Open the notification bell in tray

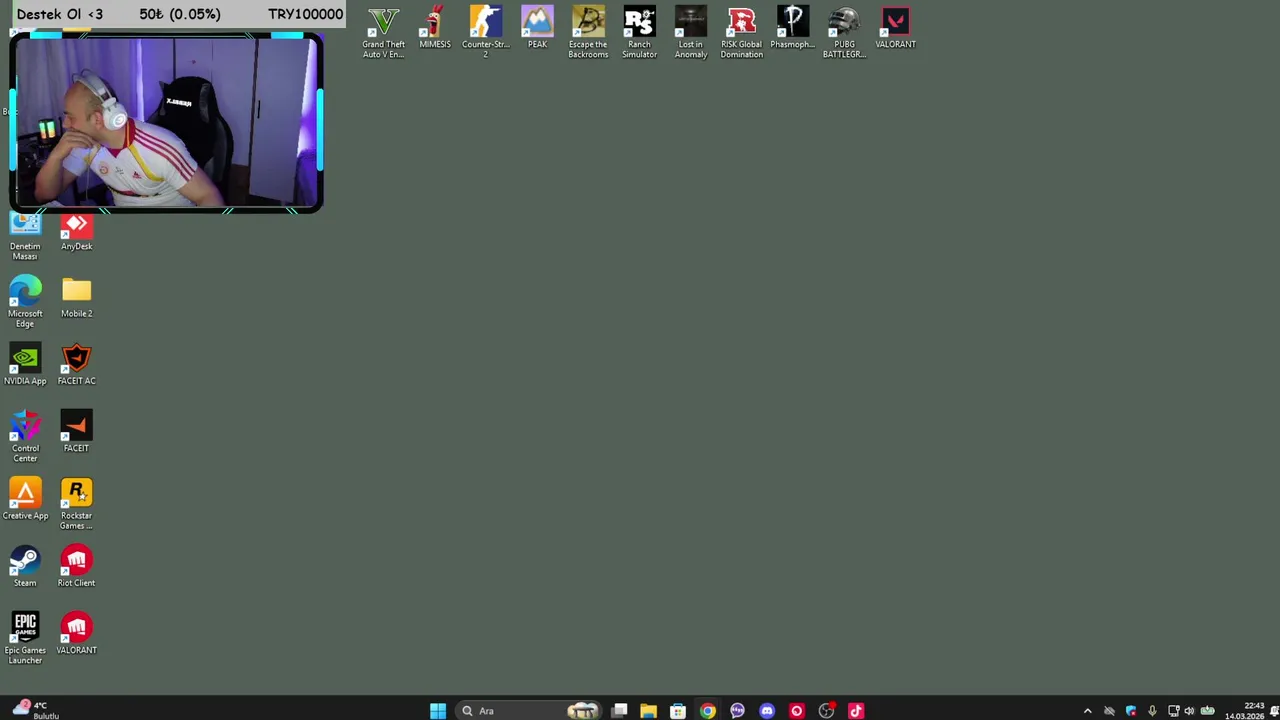coord(1275,711)
